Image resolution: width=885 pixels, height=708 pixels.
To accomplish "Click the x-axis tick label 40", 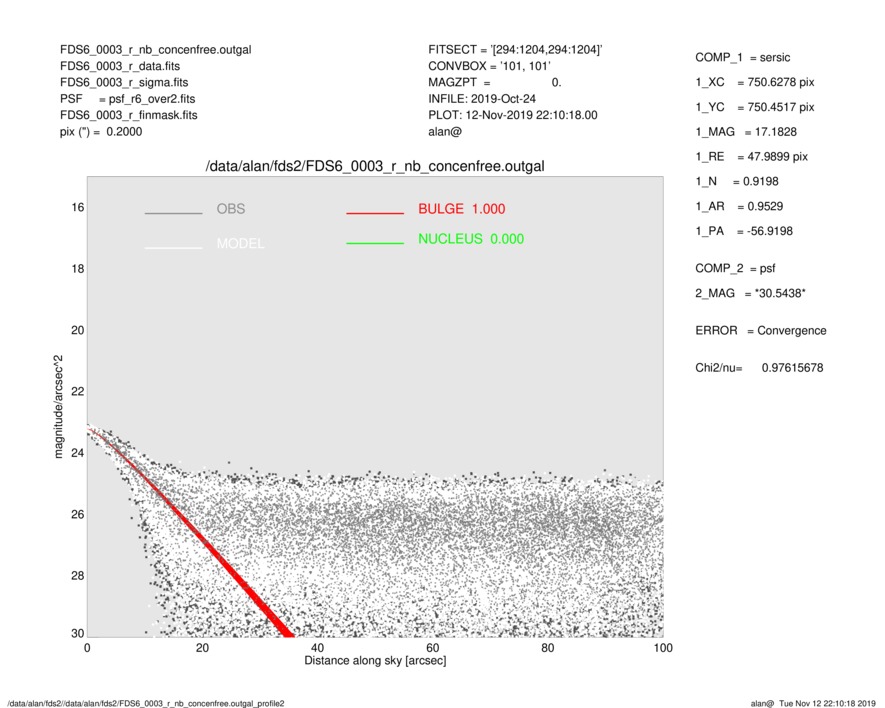I will coord(317,648).
